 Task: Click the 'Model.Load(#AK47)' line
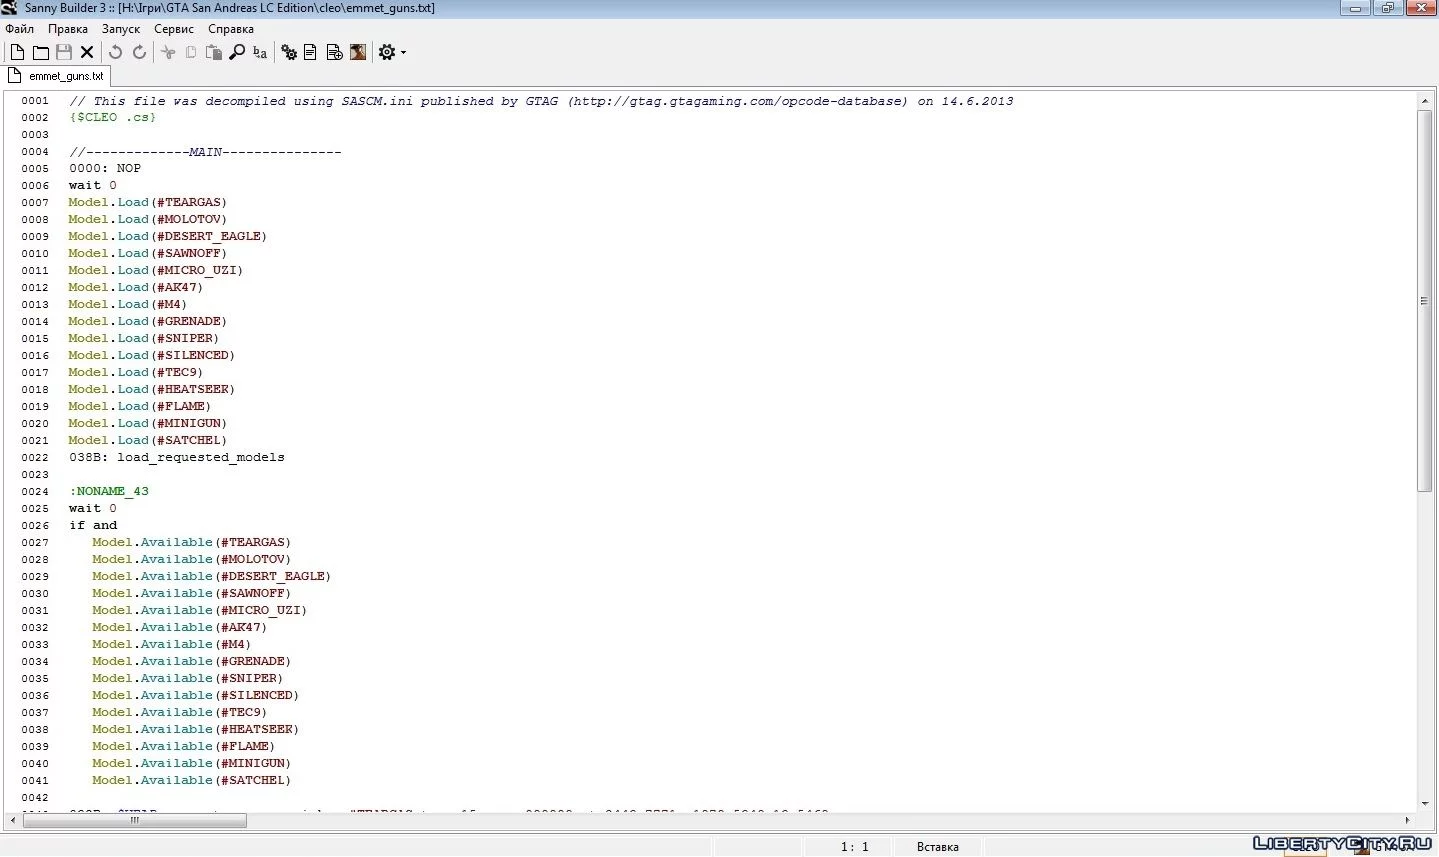[x=136, y=288]
